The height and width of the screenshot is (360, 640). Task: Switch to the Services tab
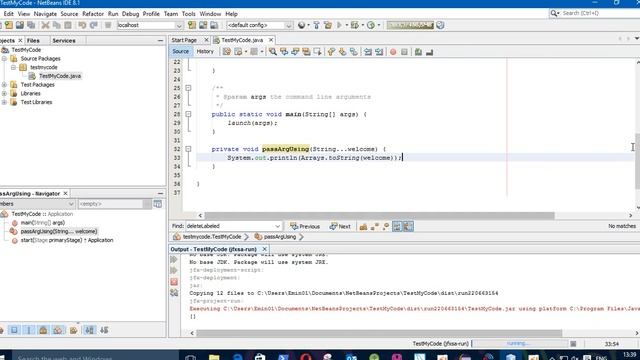click(64, 40)
